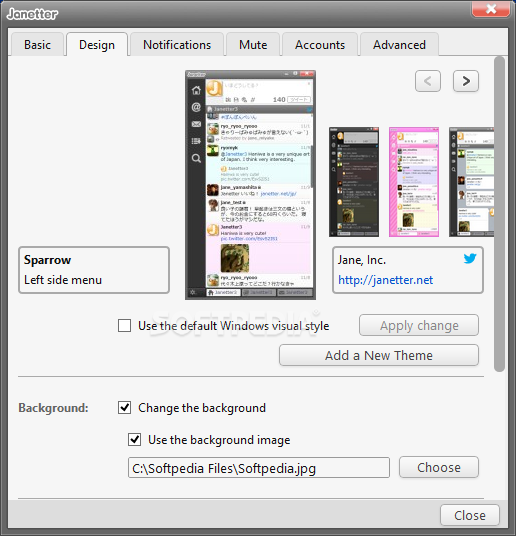
Task: Click the background image path field
Action: 259,468
